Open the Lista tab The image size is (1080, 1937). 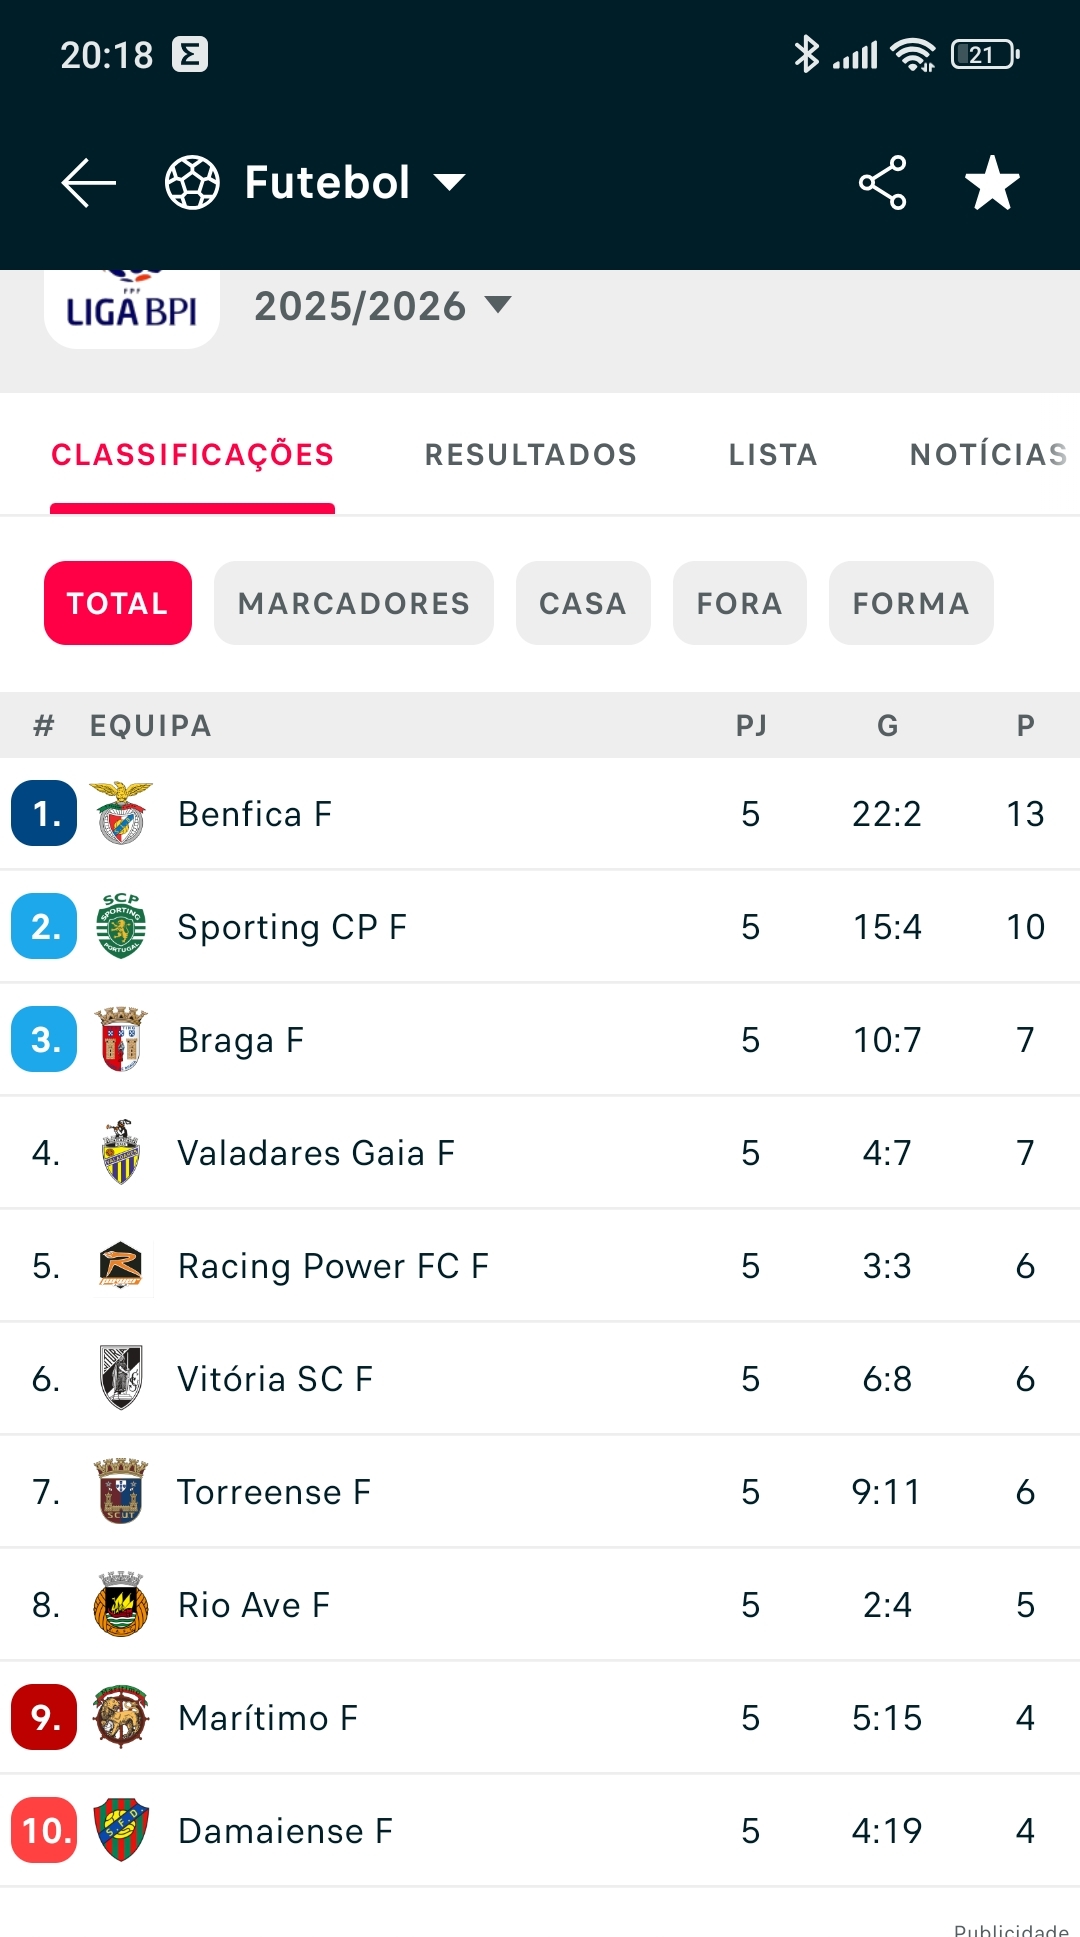(772, 455)
